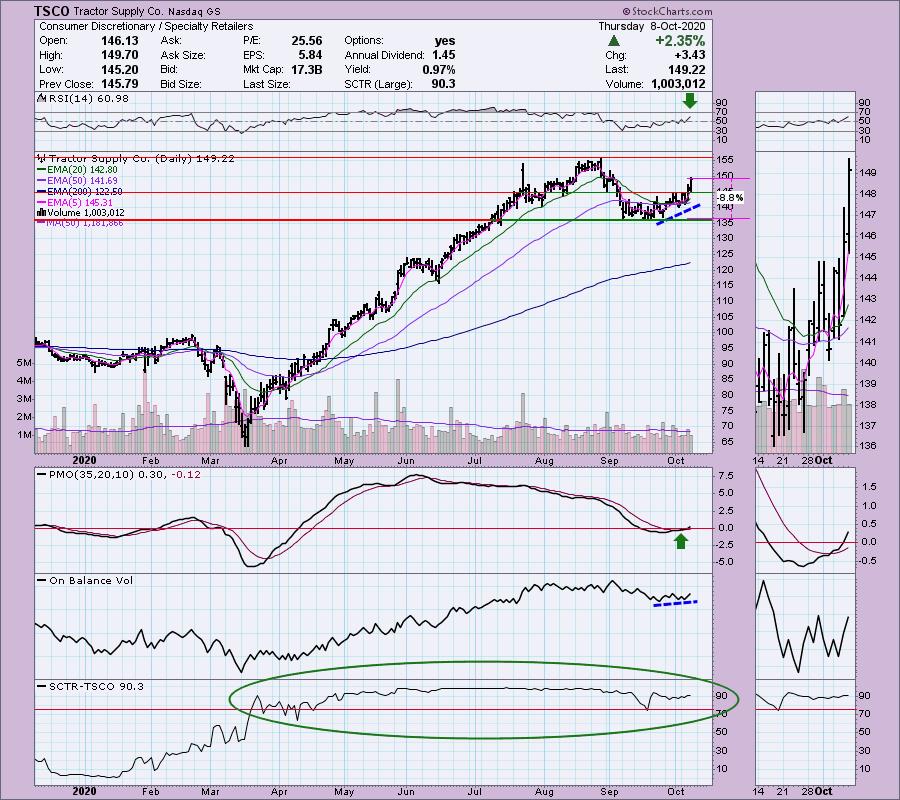Image resolution: width=900 pixels, height=800 pixels.
Task: Click the volume bars icon in the price legend
Action: point(41,212)
